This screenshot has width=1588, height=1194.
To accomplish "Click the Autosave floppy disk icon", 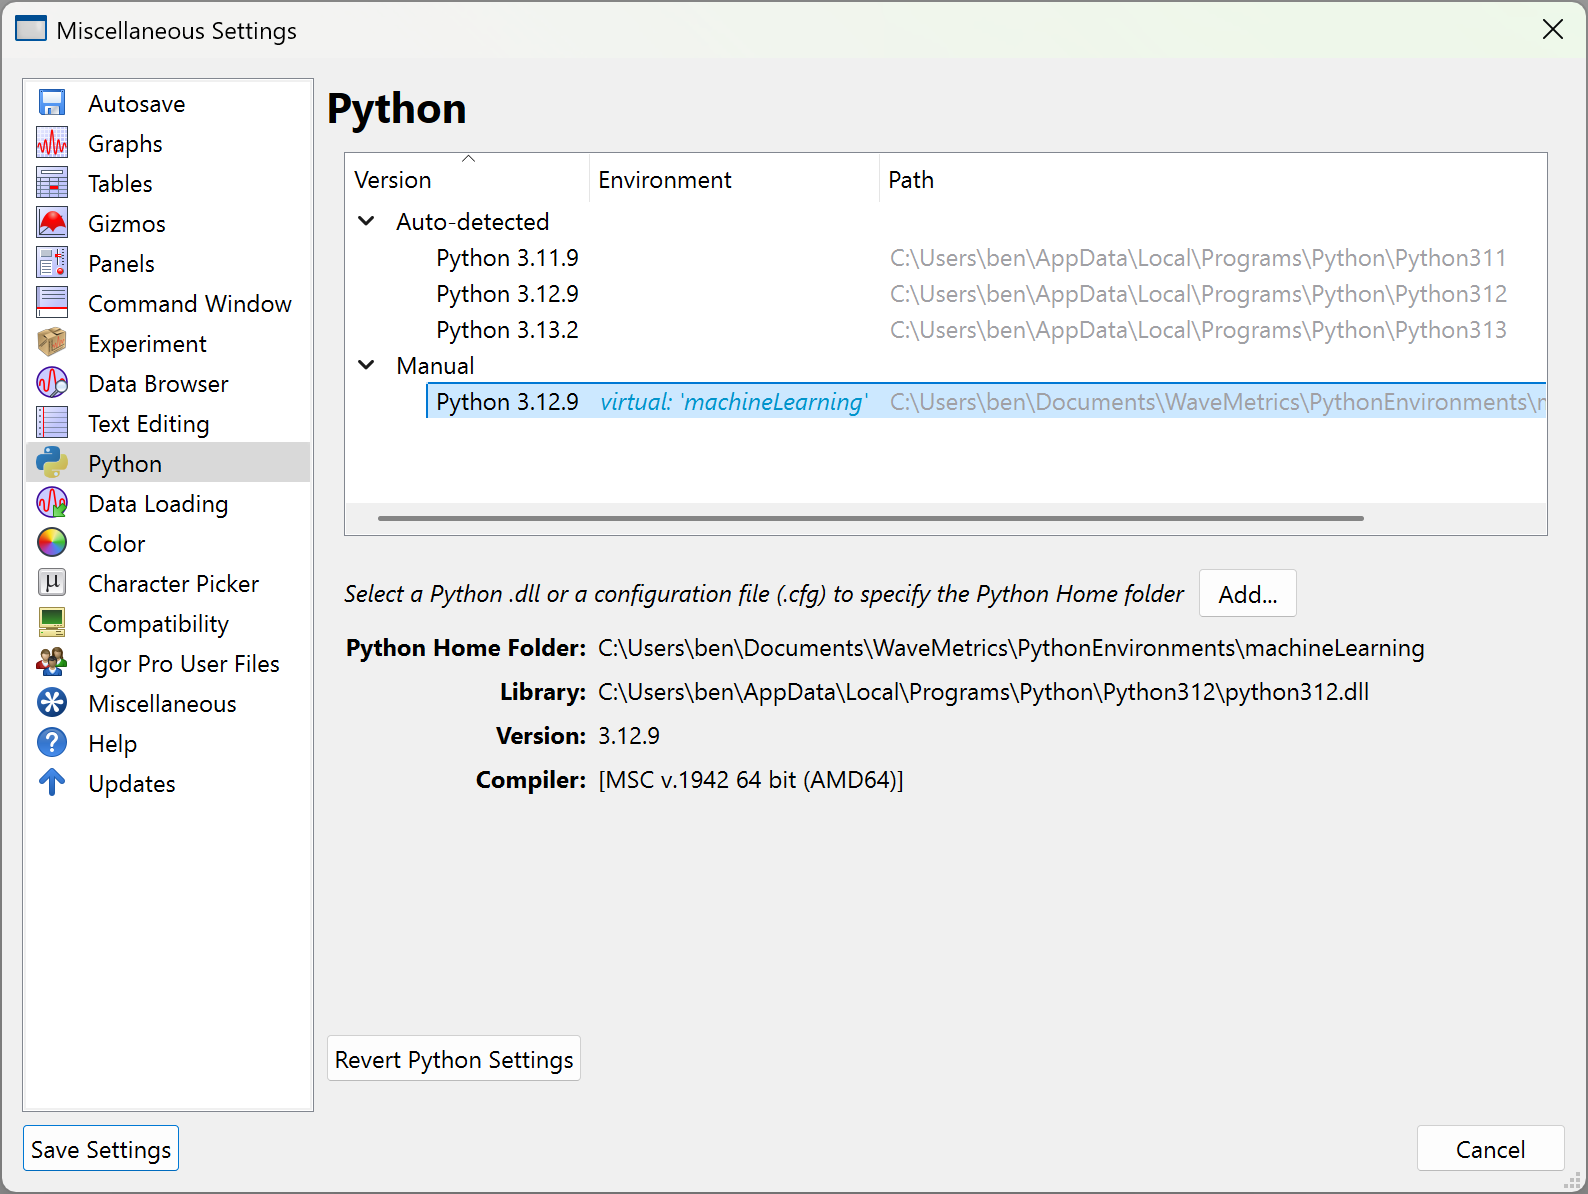I will 52,103.
